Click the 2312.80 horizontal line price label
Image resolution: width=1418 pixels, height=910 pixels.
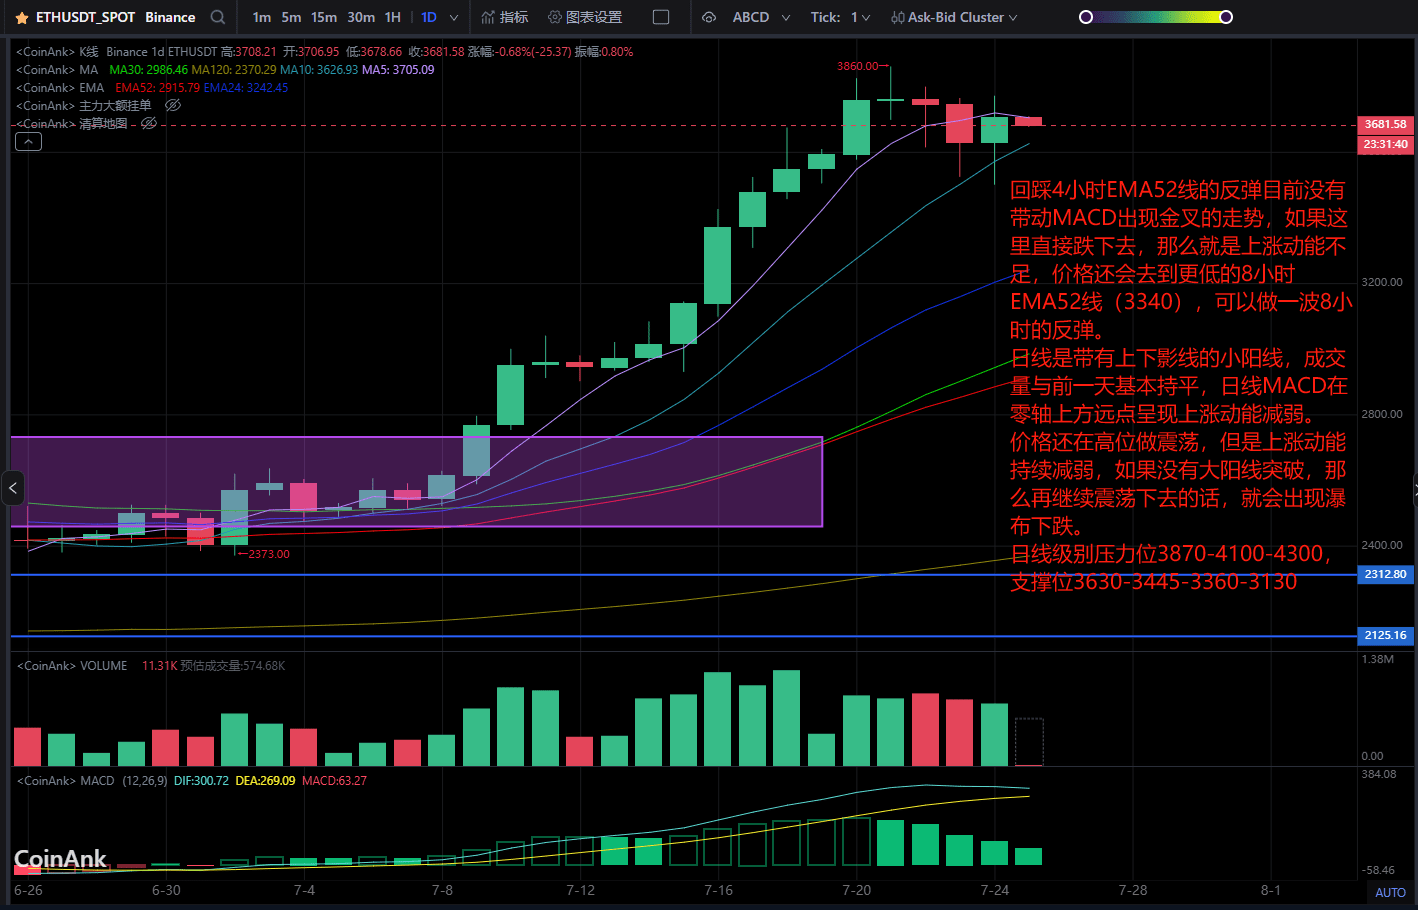pos(1385,574)
